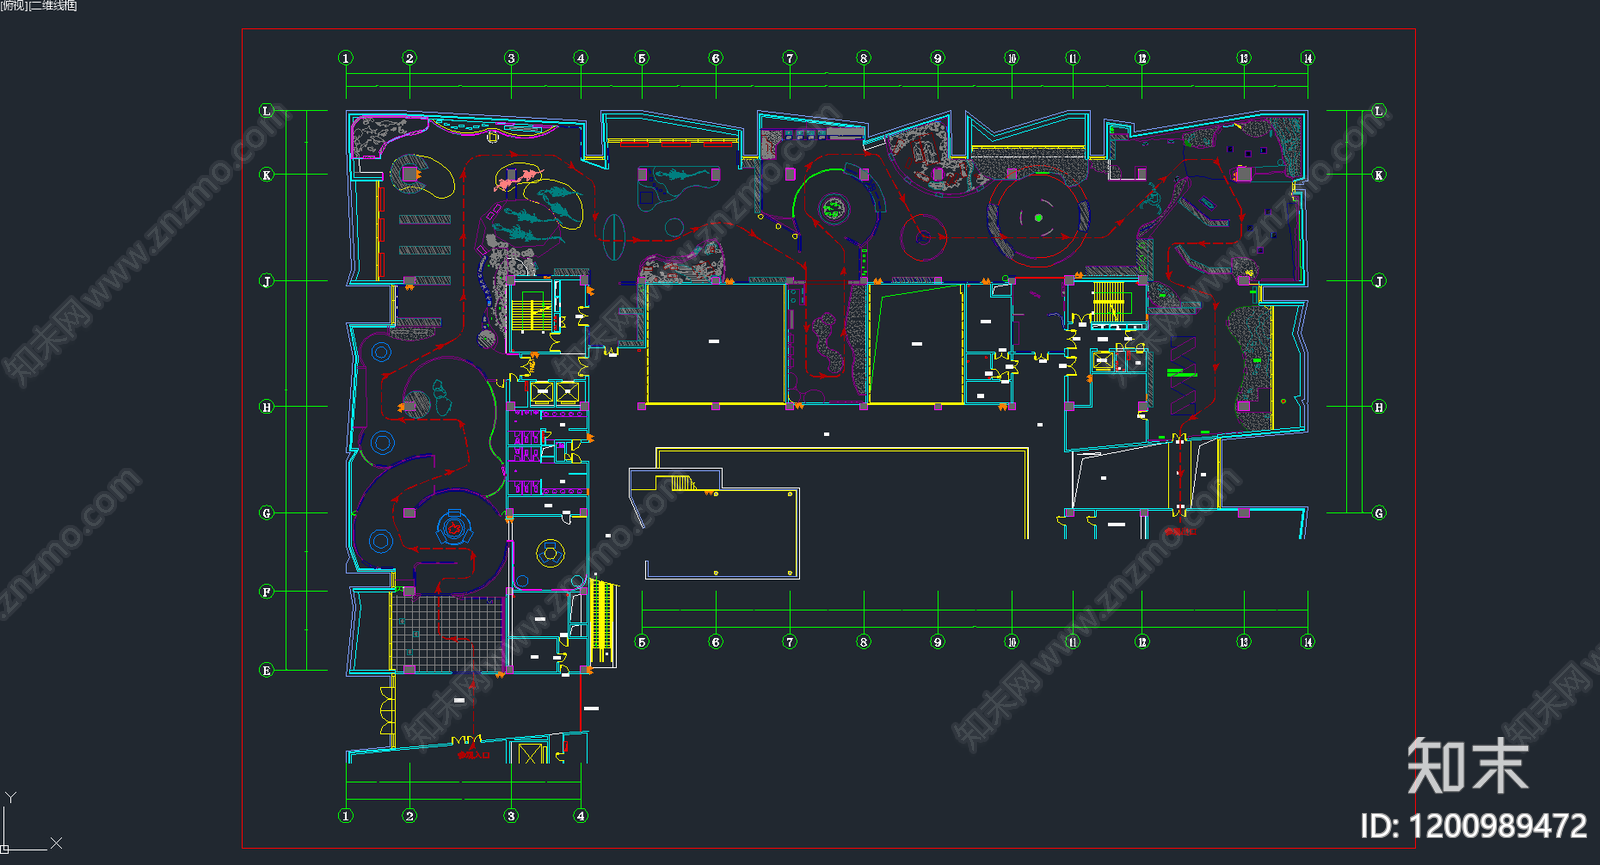Image resolution: width=1600 pixels, height=865 pixels.
Task: Select bottom-row axis bubble 13
Action: pos(1244,642)
